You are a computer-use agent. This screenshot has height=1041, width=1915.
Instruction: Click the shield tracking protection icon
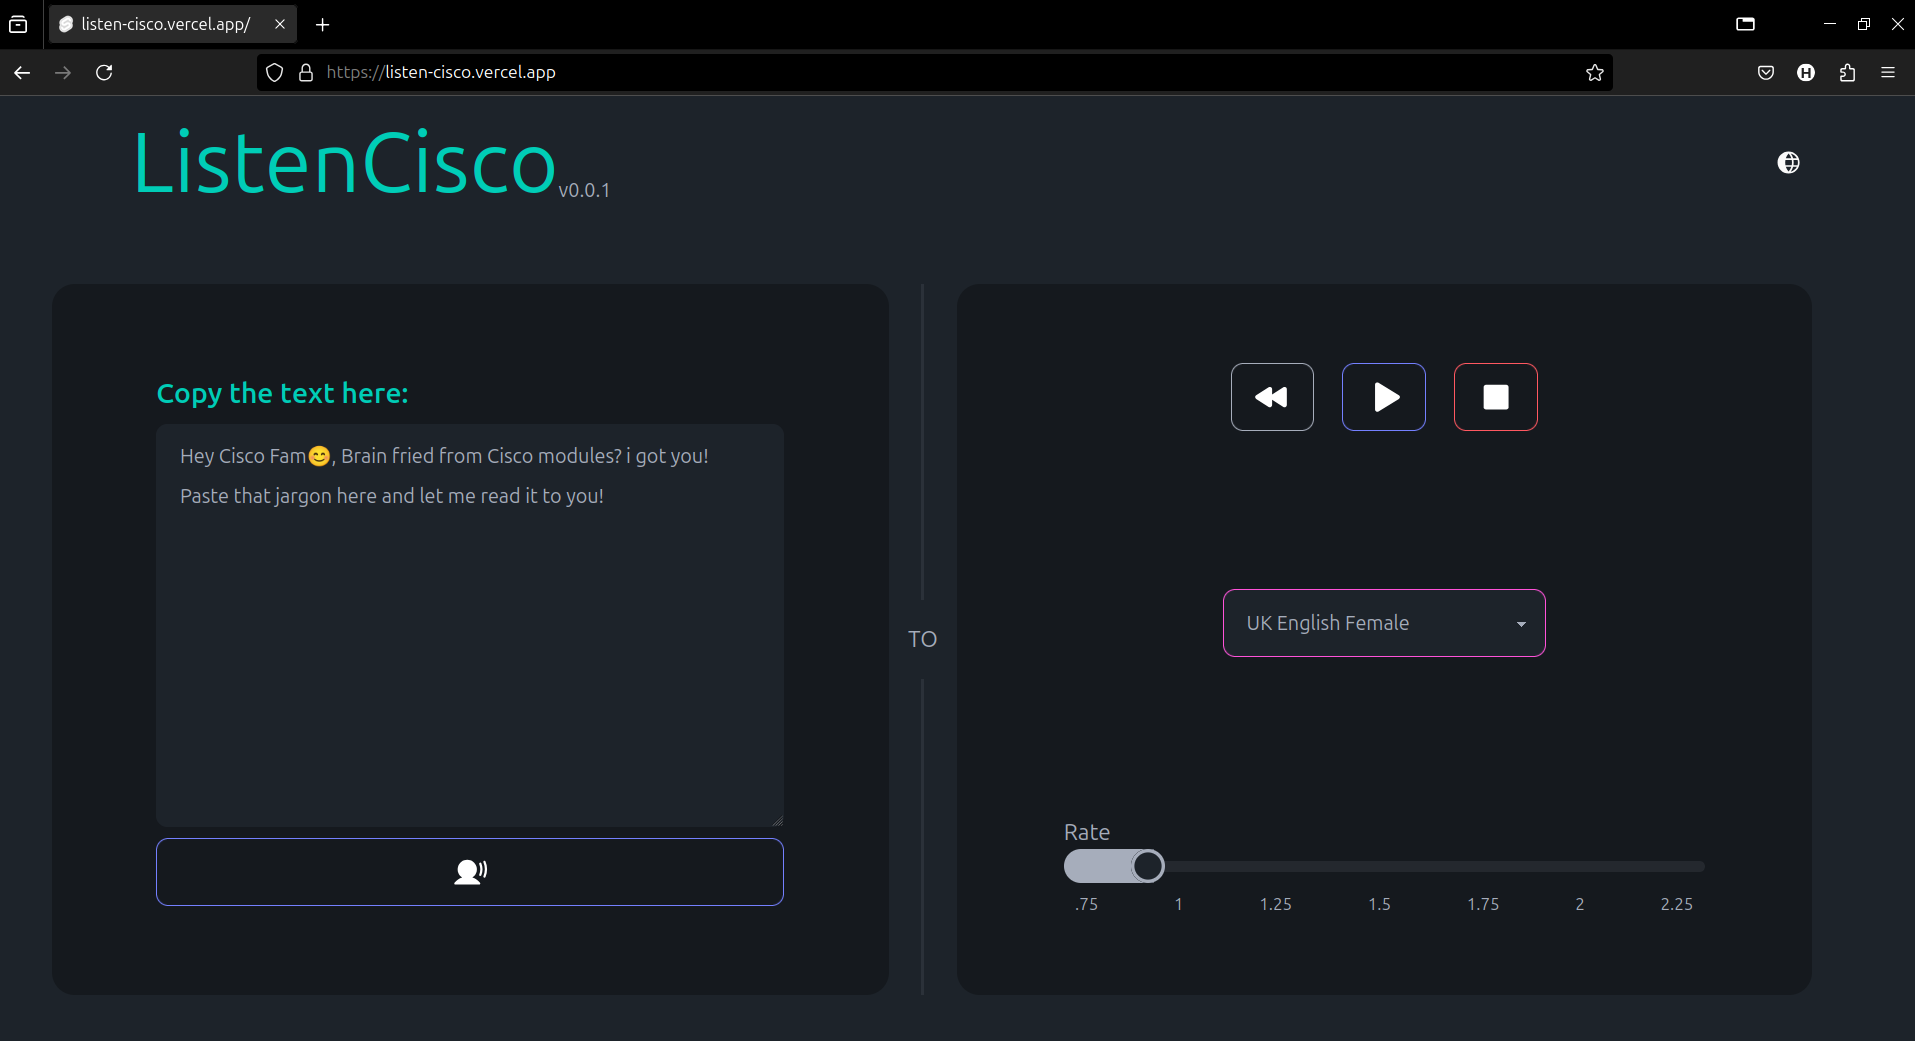(x=275, y=72)
